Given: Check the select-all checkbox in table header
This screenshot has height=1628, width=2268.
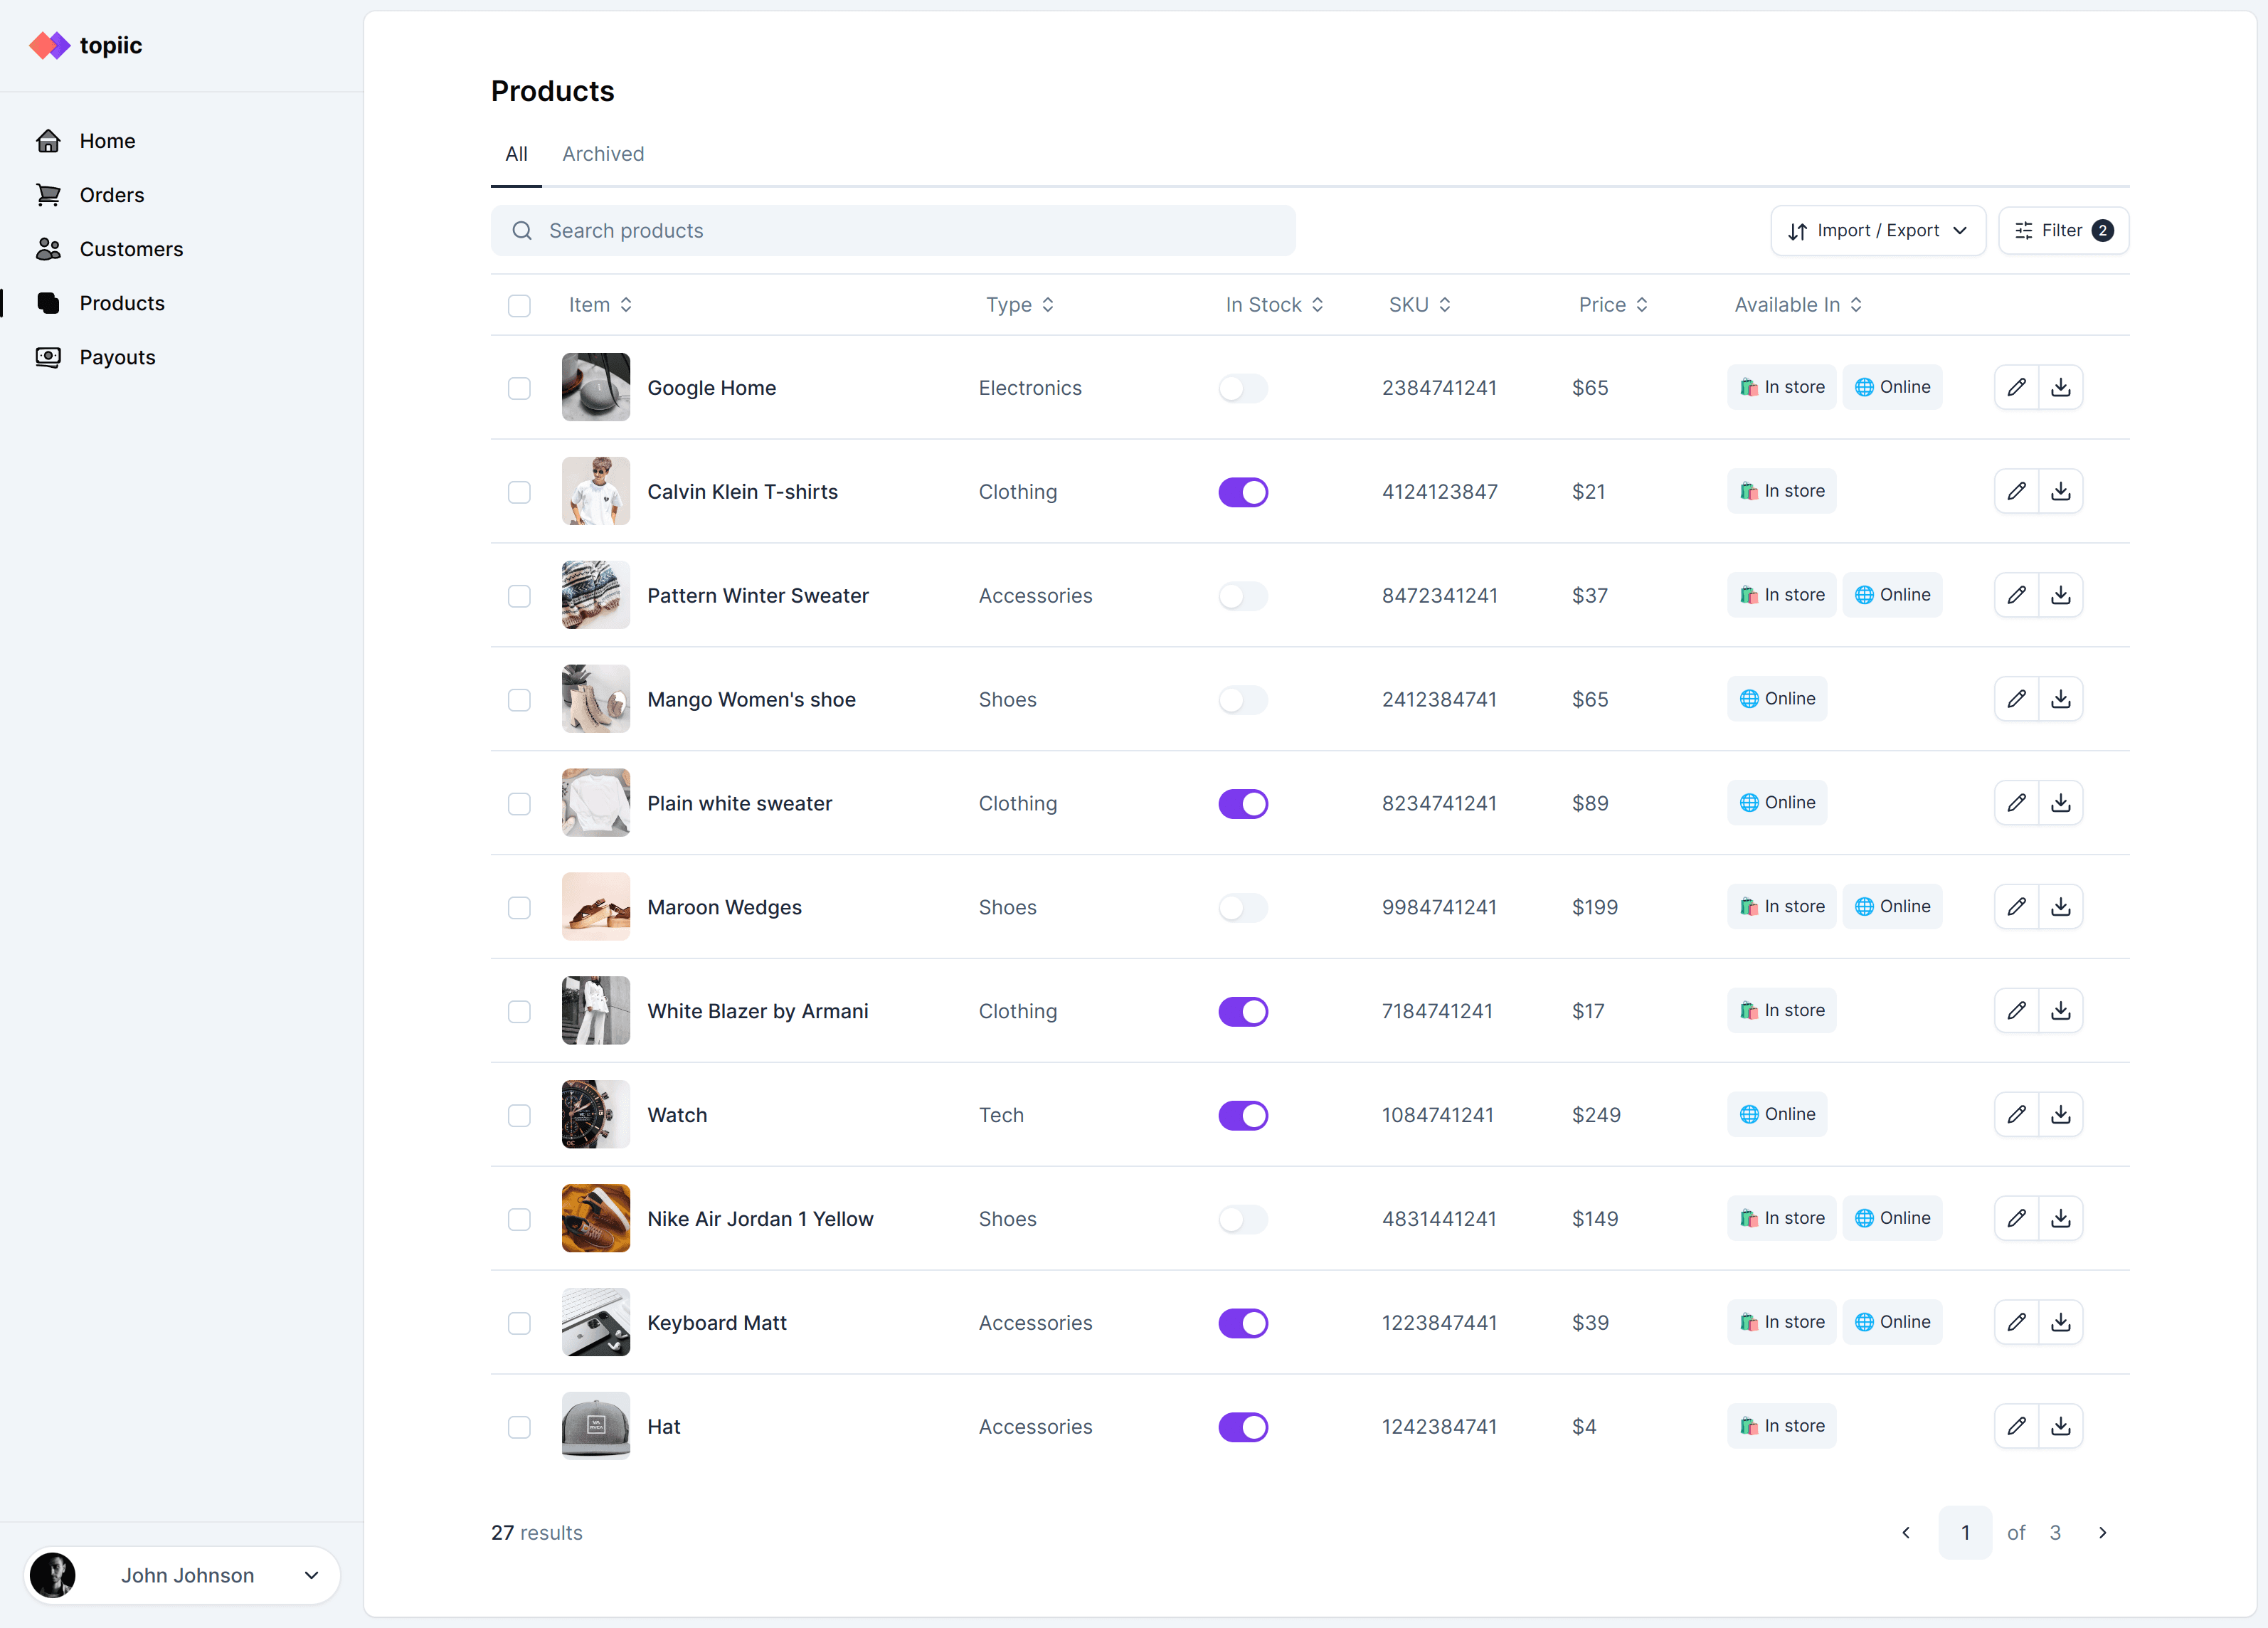Looking at the screenshot, I should point(519,305).
